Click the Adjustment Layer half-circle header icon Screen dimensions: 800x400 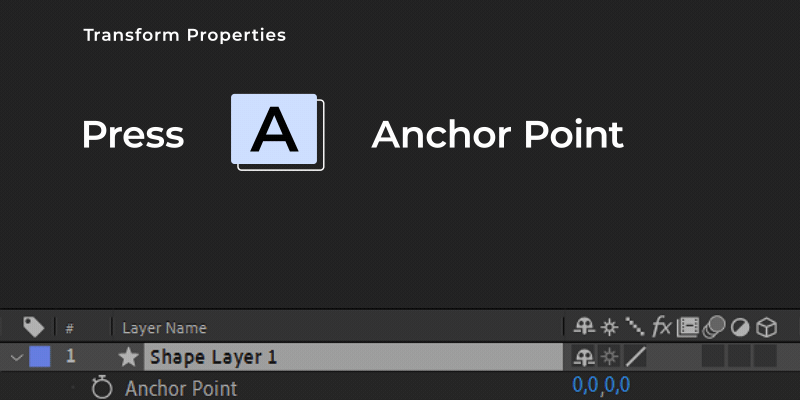(739, 328)
